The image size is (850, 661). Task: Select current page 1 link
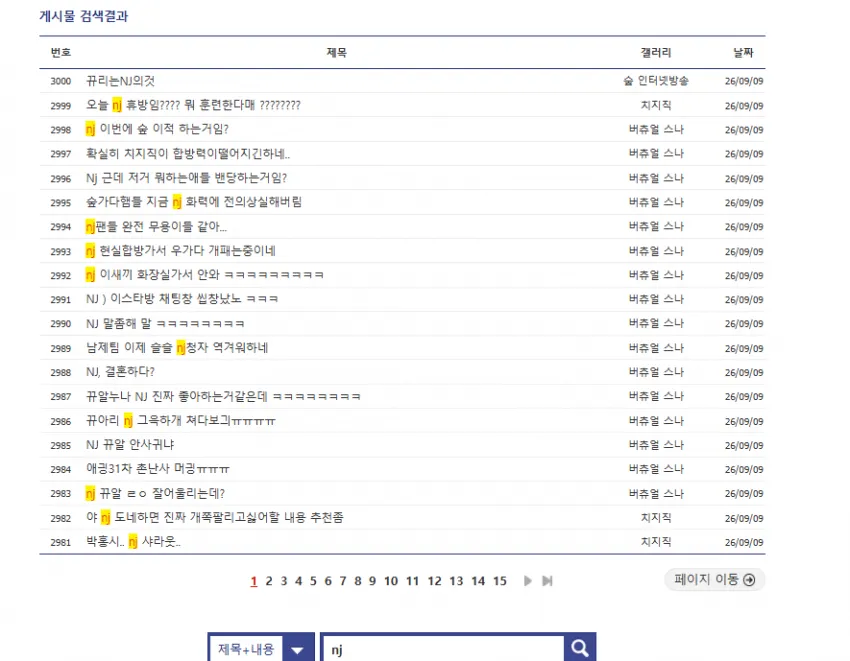[254, 581]
